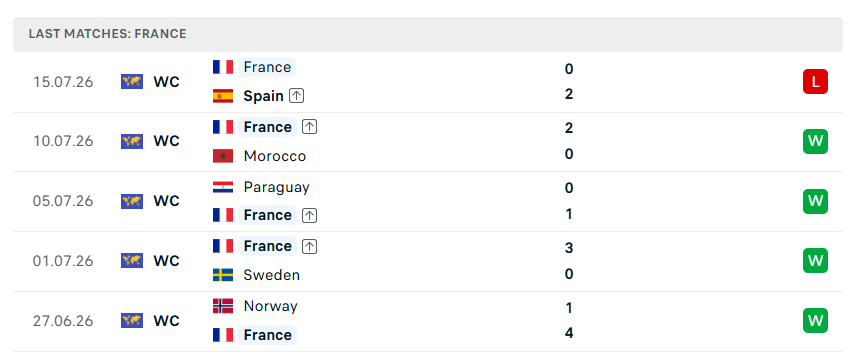Viewport: 856px width, 362px height.
Task: Click the advancing arrow beside France versus Morocco
Action: coord(310,127)
